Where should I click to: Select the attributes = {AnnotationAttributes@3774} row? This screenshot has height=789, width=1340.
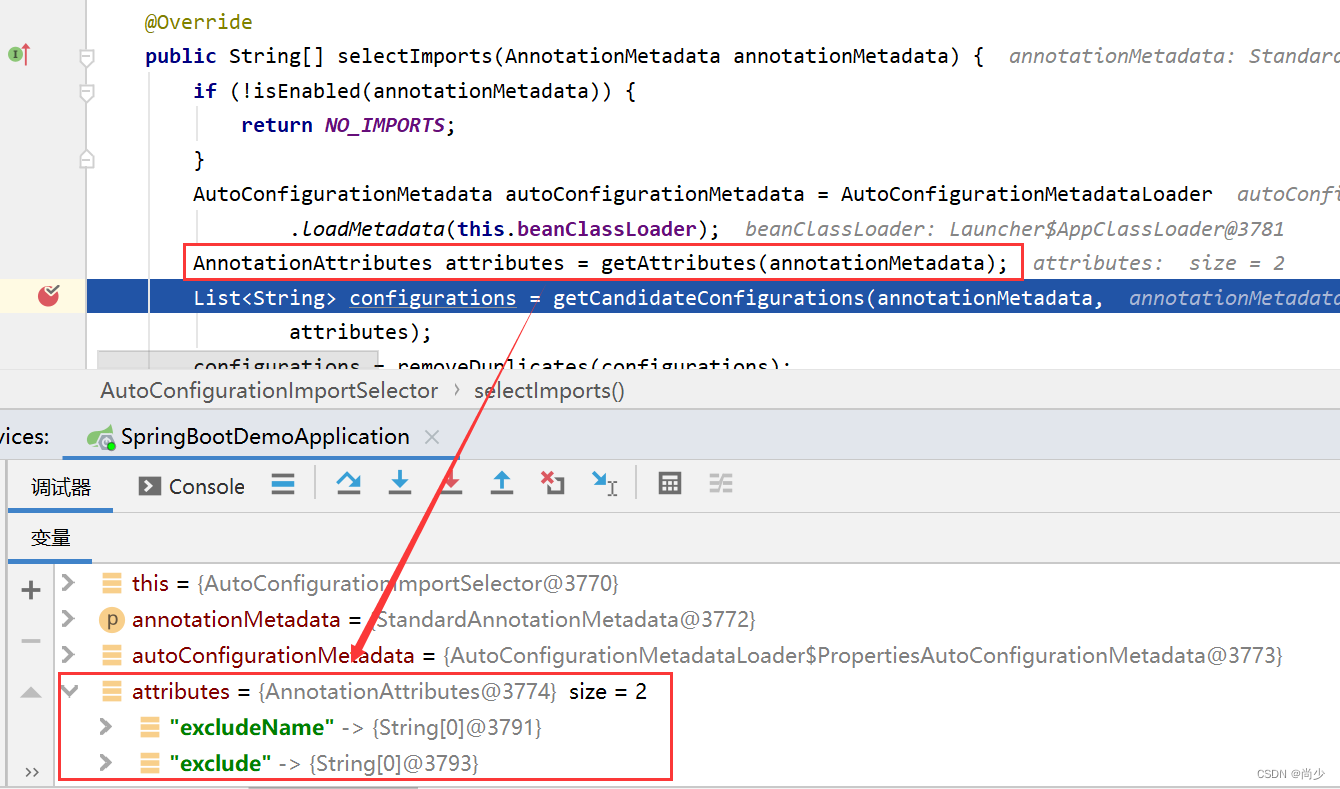698,691
